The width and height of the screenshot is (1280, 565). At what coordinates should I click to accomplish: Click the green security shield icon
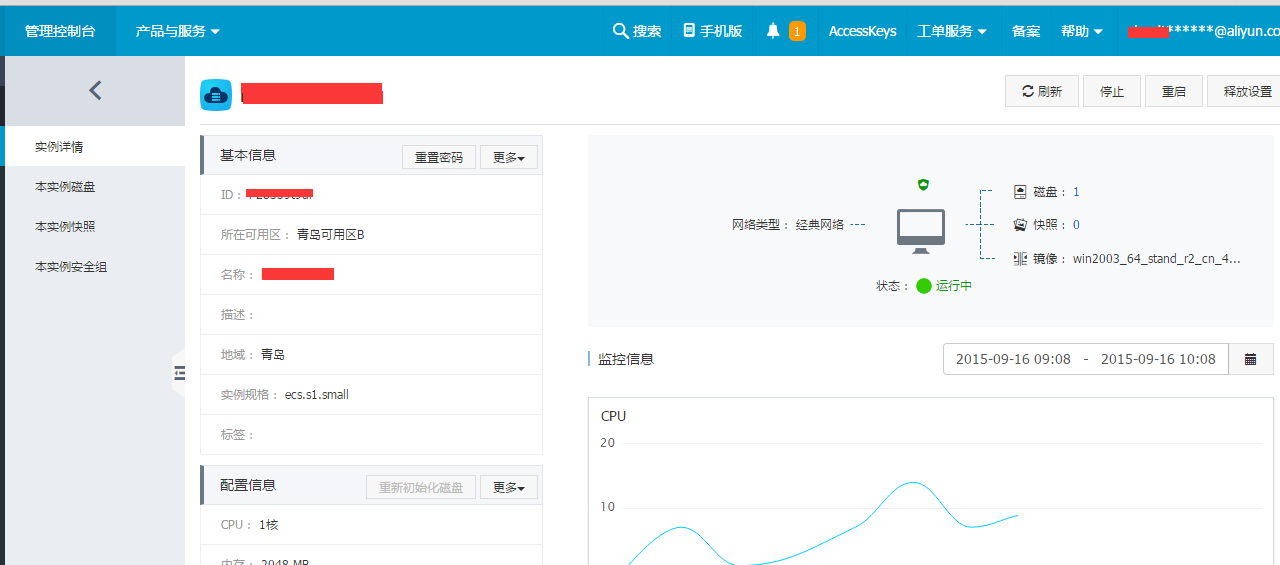click(x=923, y=185)
